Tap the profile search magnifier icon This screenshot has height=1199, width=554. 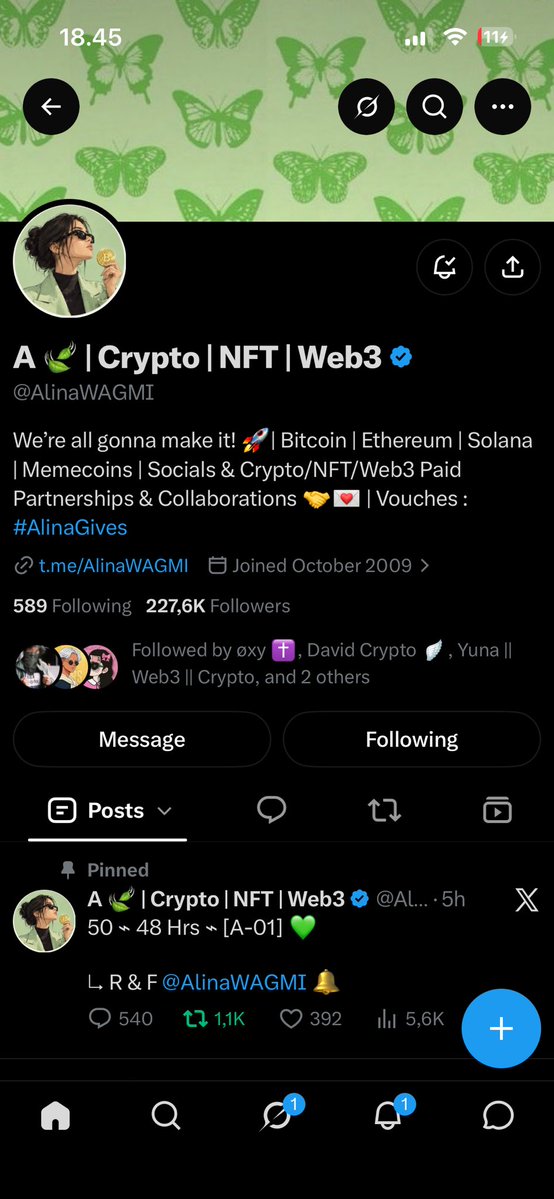pos(435,107)
